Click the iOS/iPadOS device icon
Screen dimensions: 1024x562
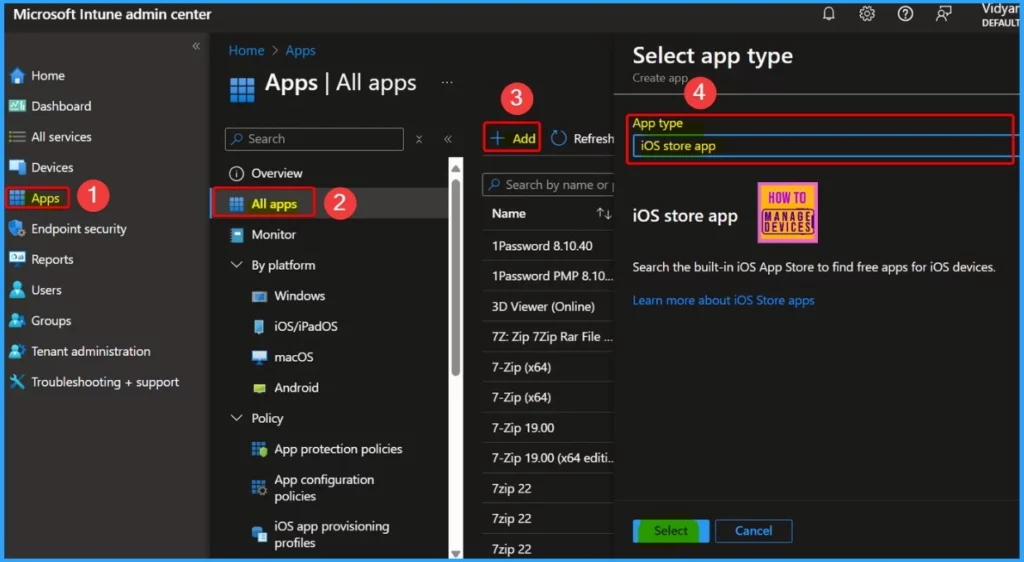tap(259, 326)
